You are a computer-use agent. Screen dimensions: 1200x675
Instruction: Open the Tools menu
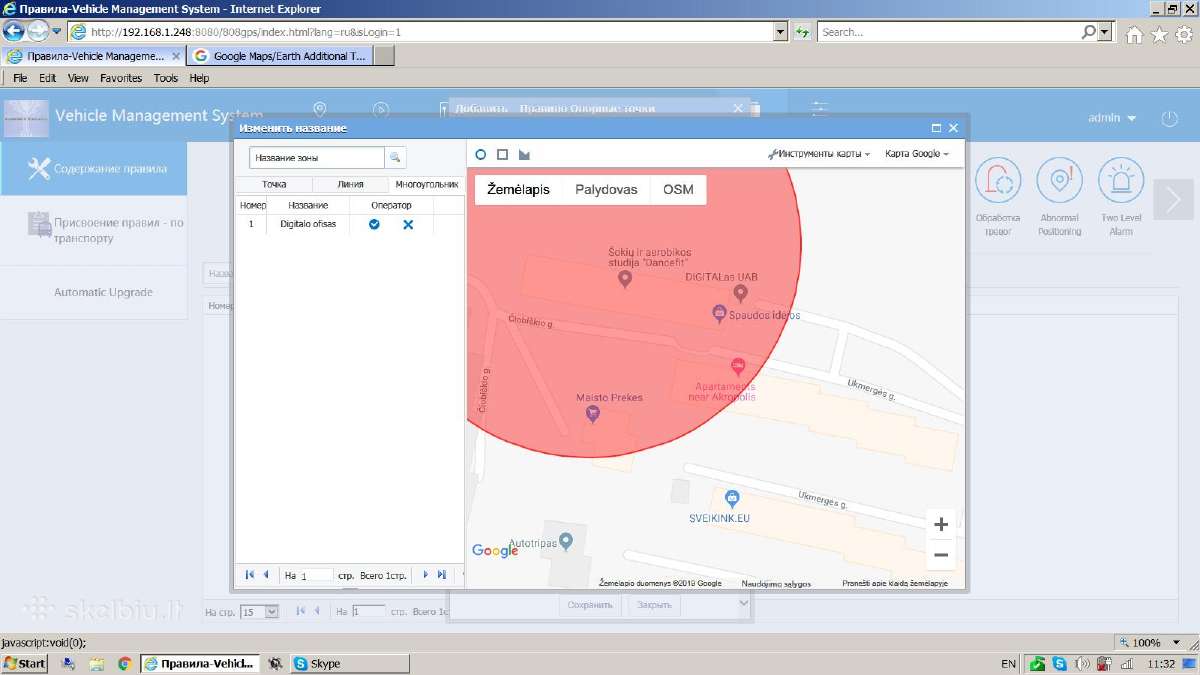tap(166, 78)
